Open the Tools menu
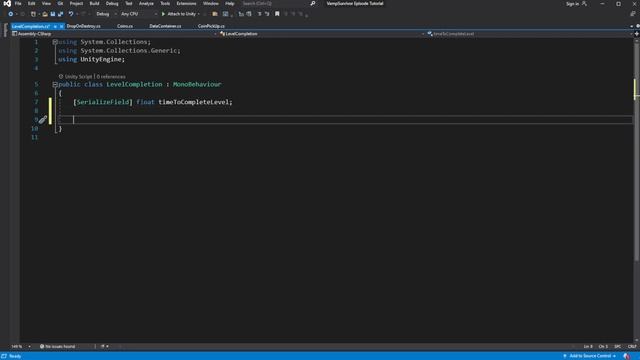This screenshot has height=360, width=640. click(x=165, y=4)
